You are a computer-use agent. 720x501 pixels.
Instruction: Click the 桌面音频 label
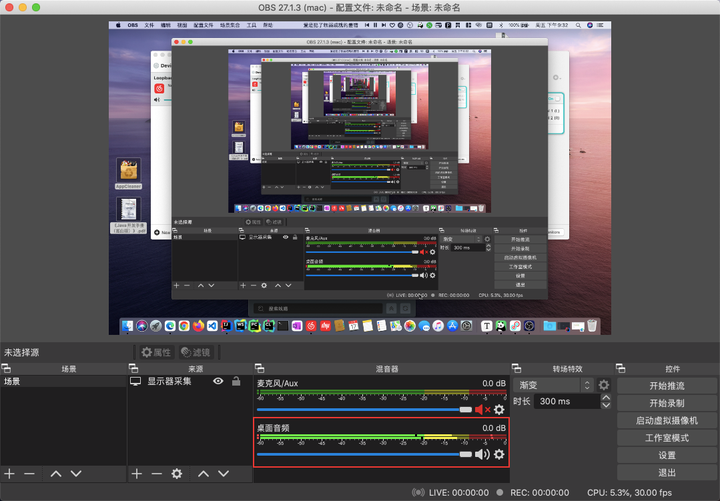pyautogui.click(x=273, y=428)
